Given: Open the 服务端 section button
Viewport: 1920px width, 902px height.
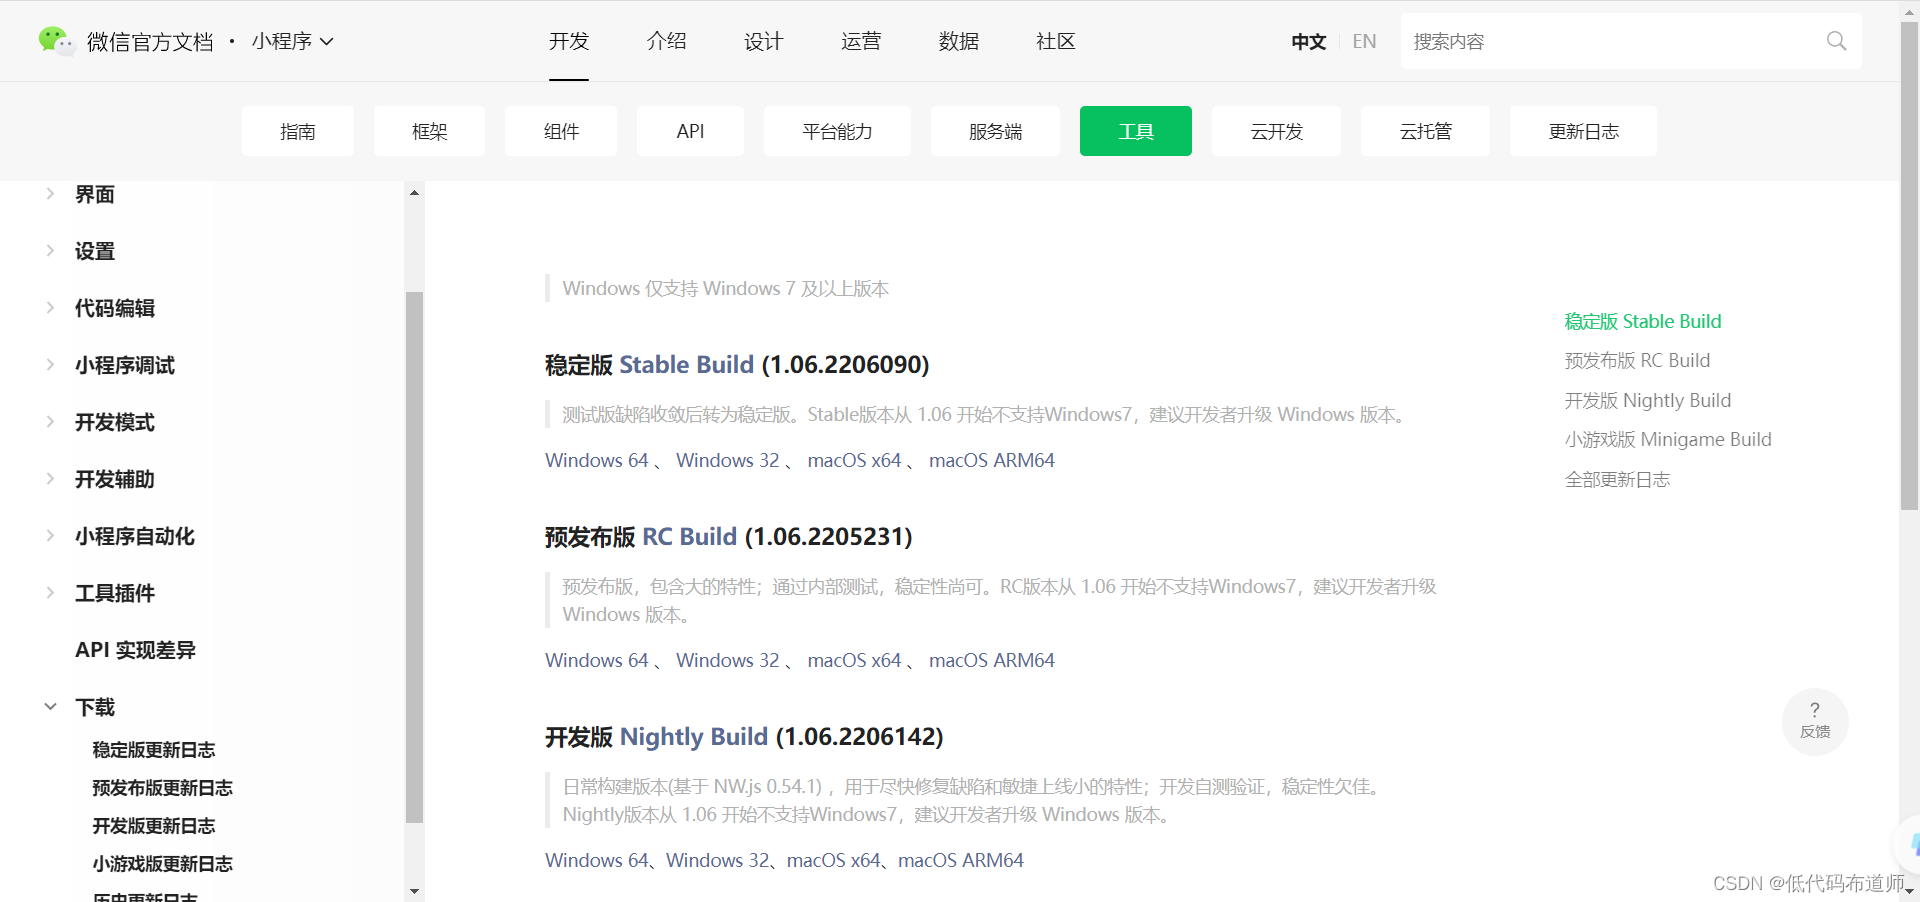Looking at the screenshot, I should (x=995, y=131).
